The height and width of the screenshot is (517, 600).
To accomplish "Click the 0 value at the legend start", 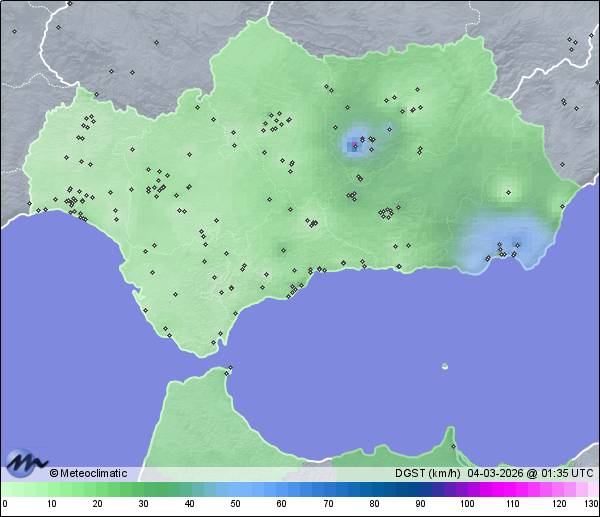I will pos(5,503).
